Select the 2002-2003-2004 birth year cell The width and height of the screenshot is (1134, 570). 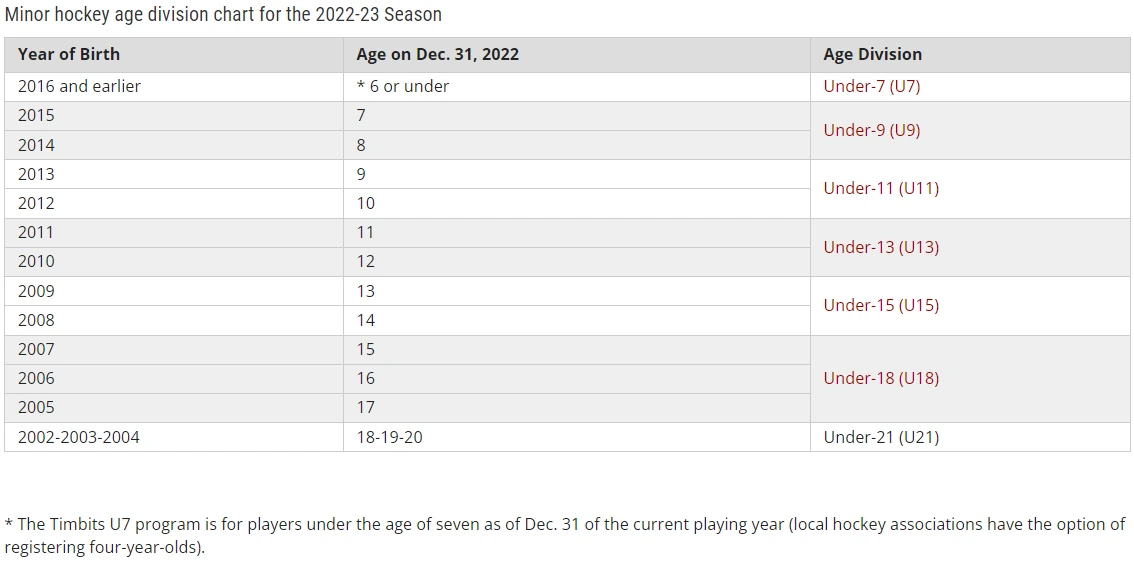[x=174, y=437]
